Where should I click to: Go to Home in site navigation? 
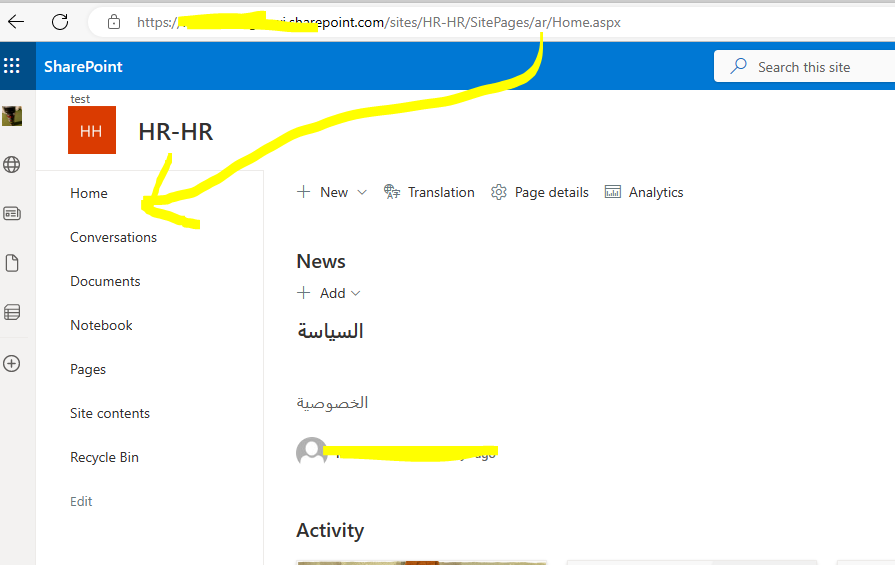click(89, 193)
